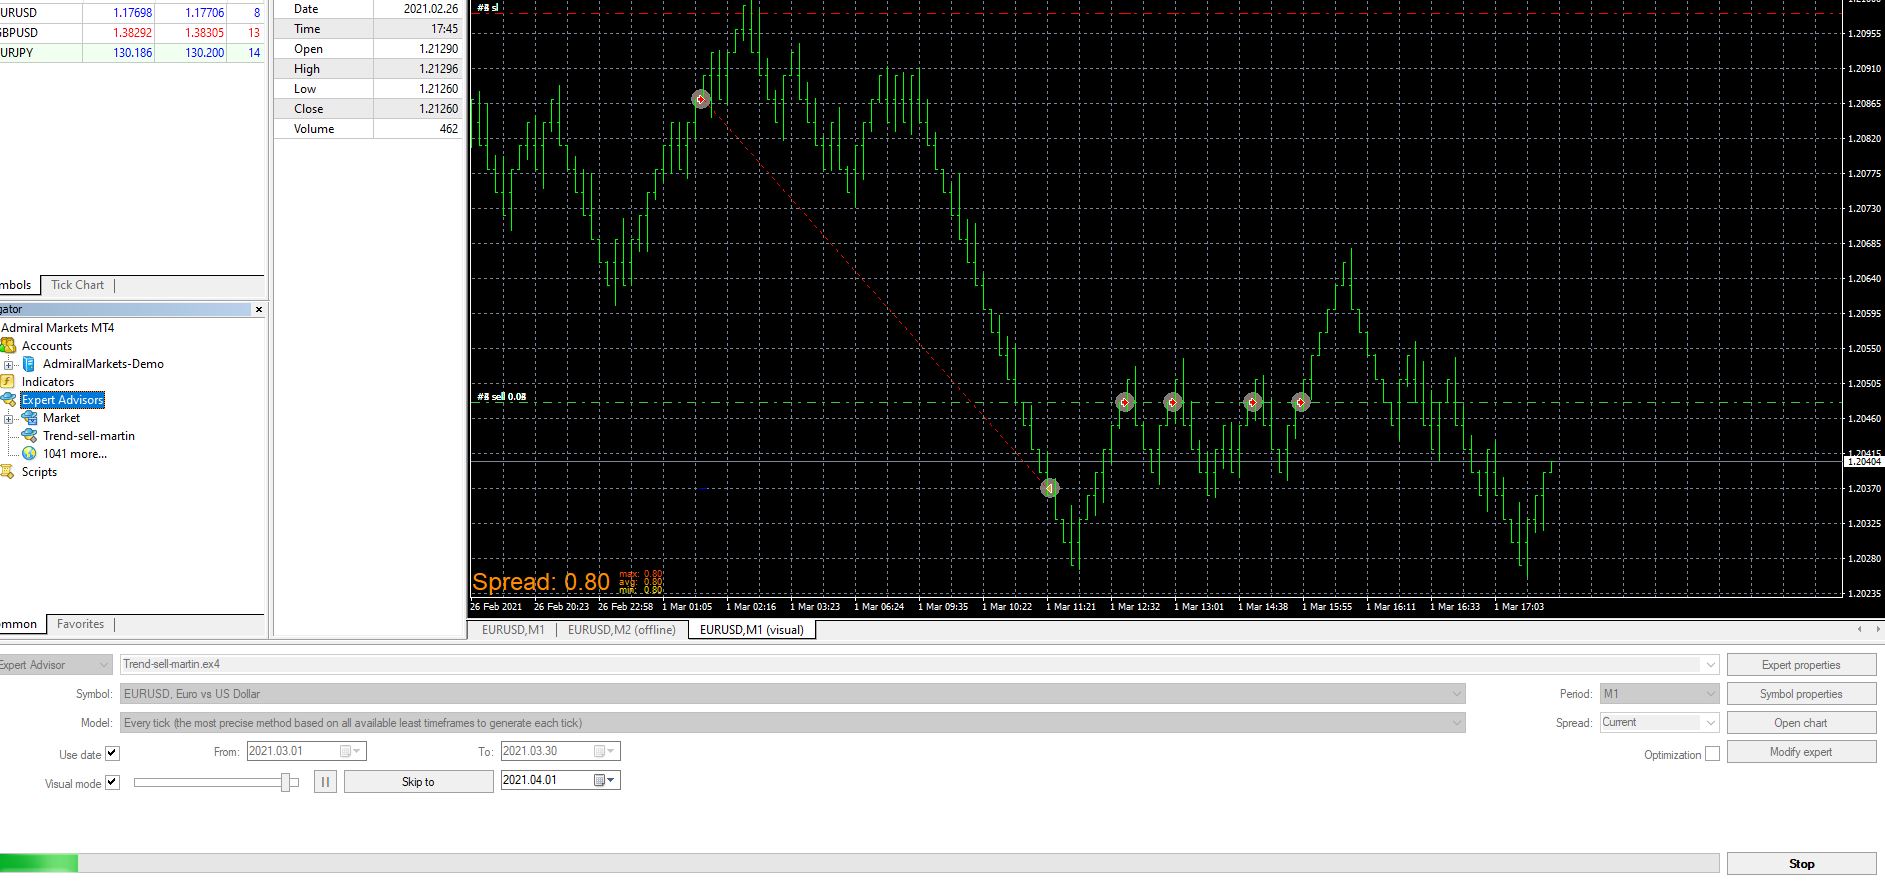Expand the Market node under Expert Advisors
1885x882 pixels.
click(x=9, y=419)
